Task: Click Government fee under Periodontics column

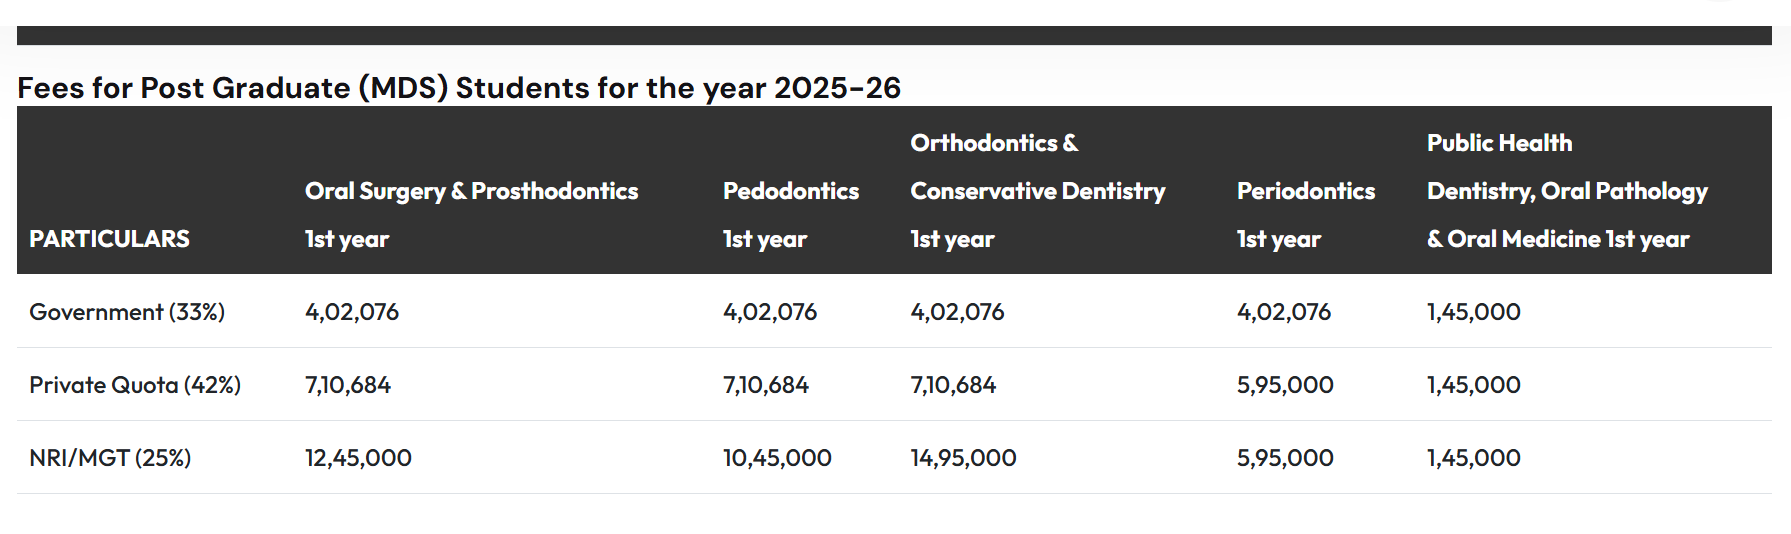Action: click(1284, 312)
